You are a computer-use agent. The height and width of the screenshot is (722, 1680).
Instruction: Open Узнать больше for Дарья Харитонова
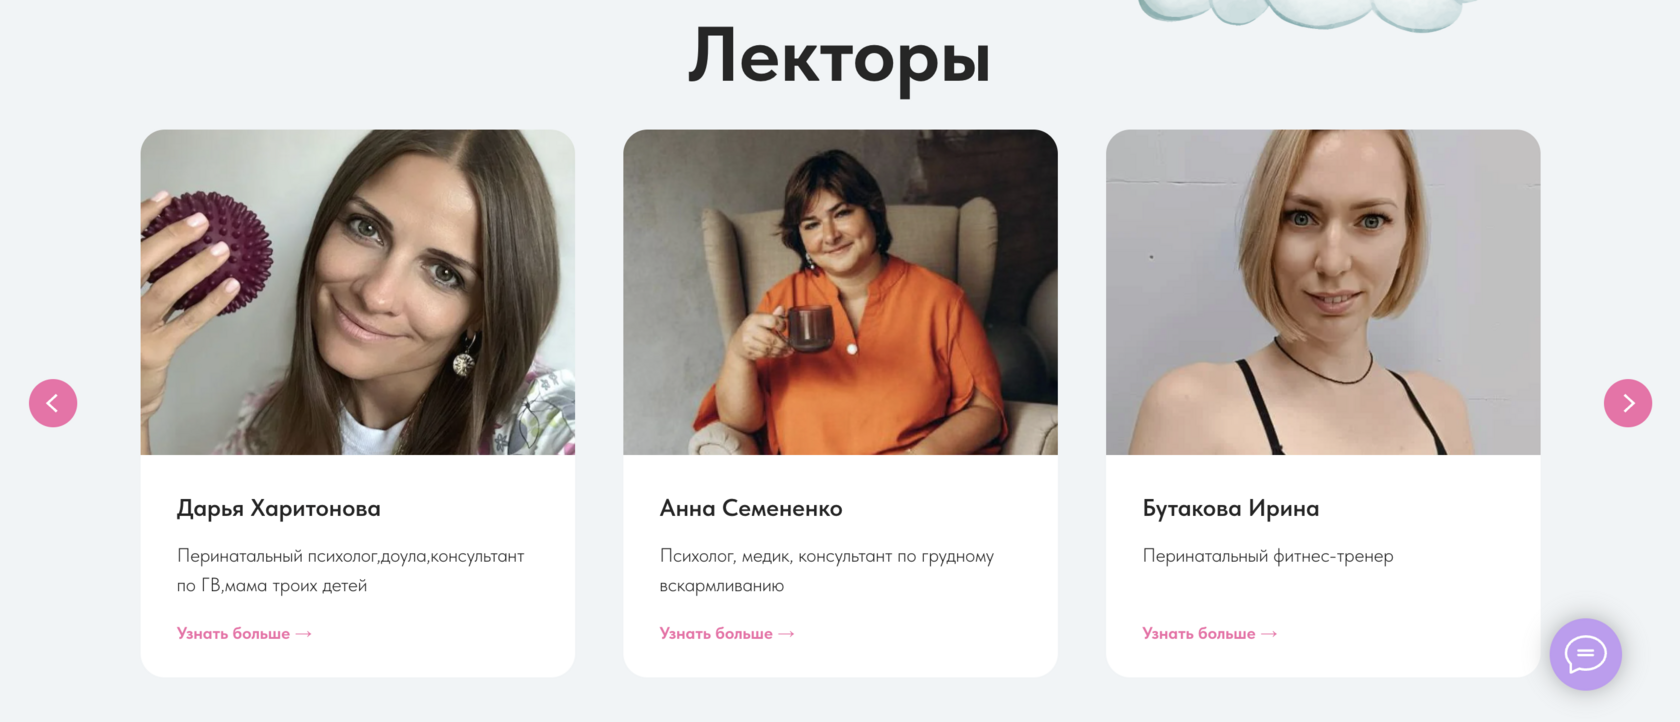pos(244,634)
